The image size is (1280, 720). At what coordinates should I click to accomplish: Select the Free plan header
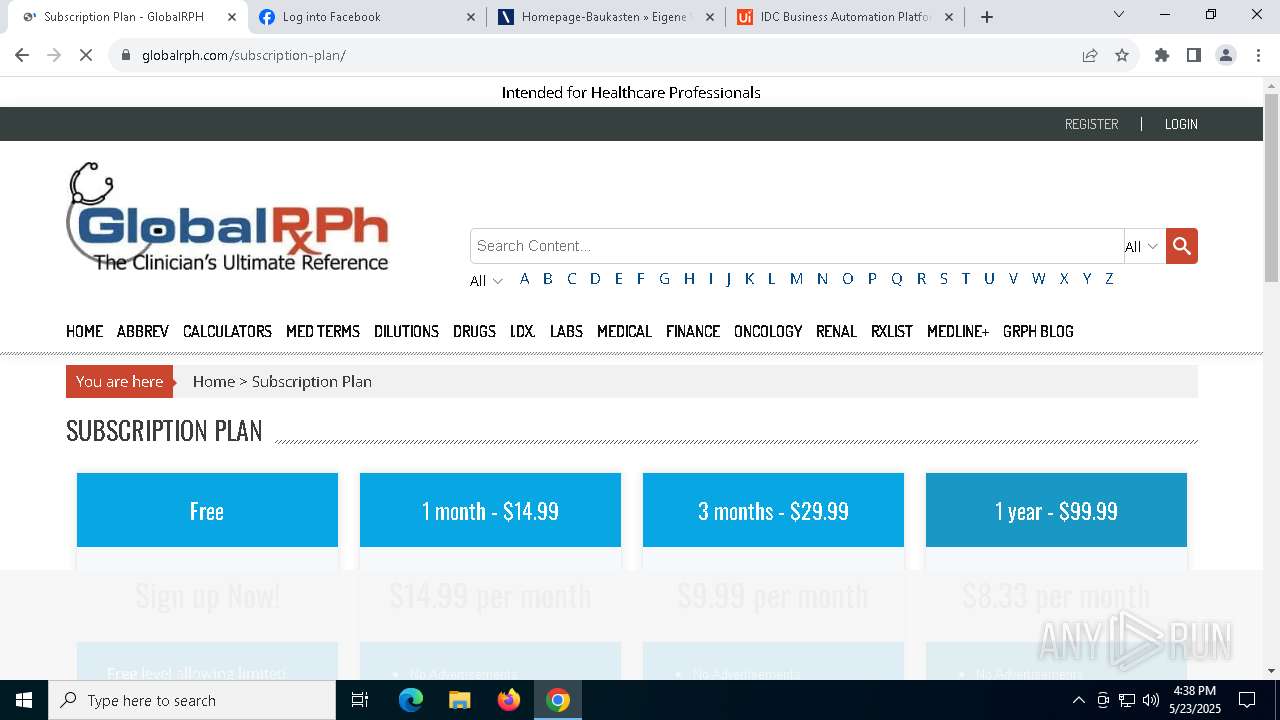[207, 510]
